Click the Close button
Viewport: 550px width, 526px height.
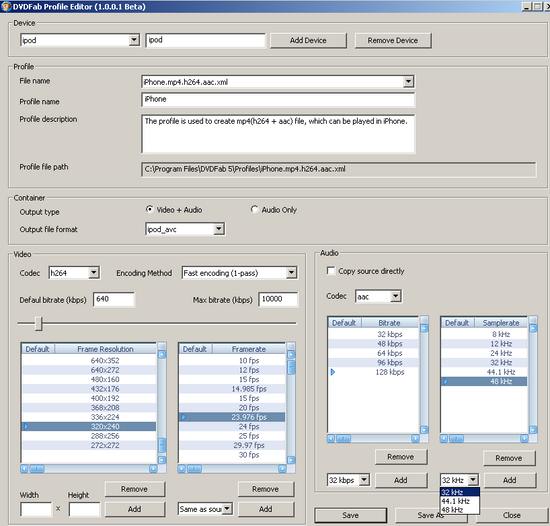tap(511, 515)
